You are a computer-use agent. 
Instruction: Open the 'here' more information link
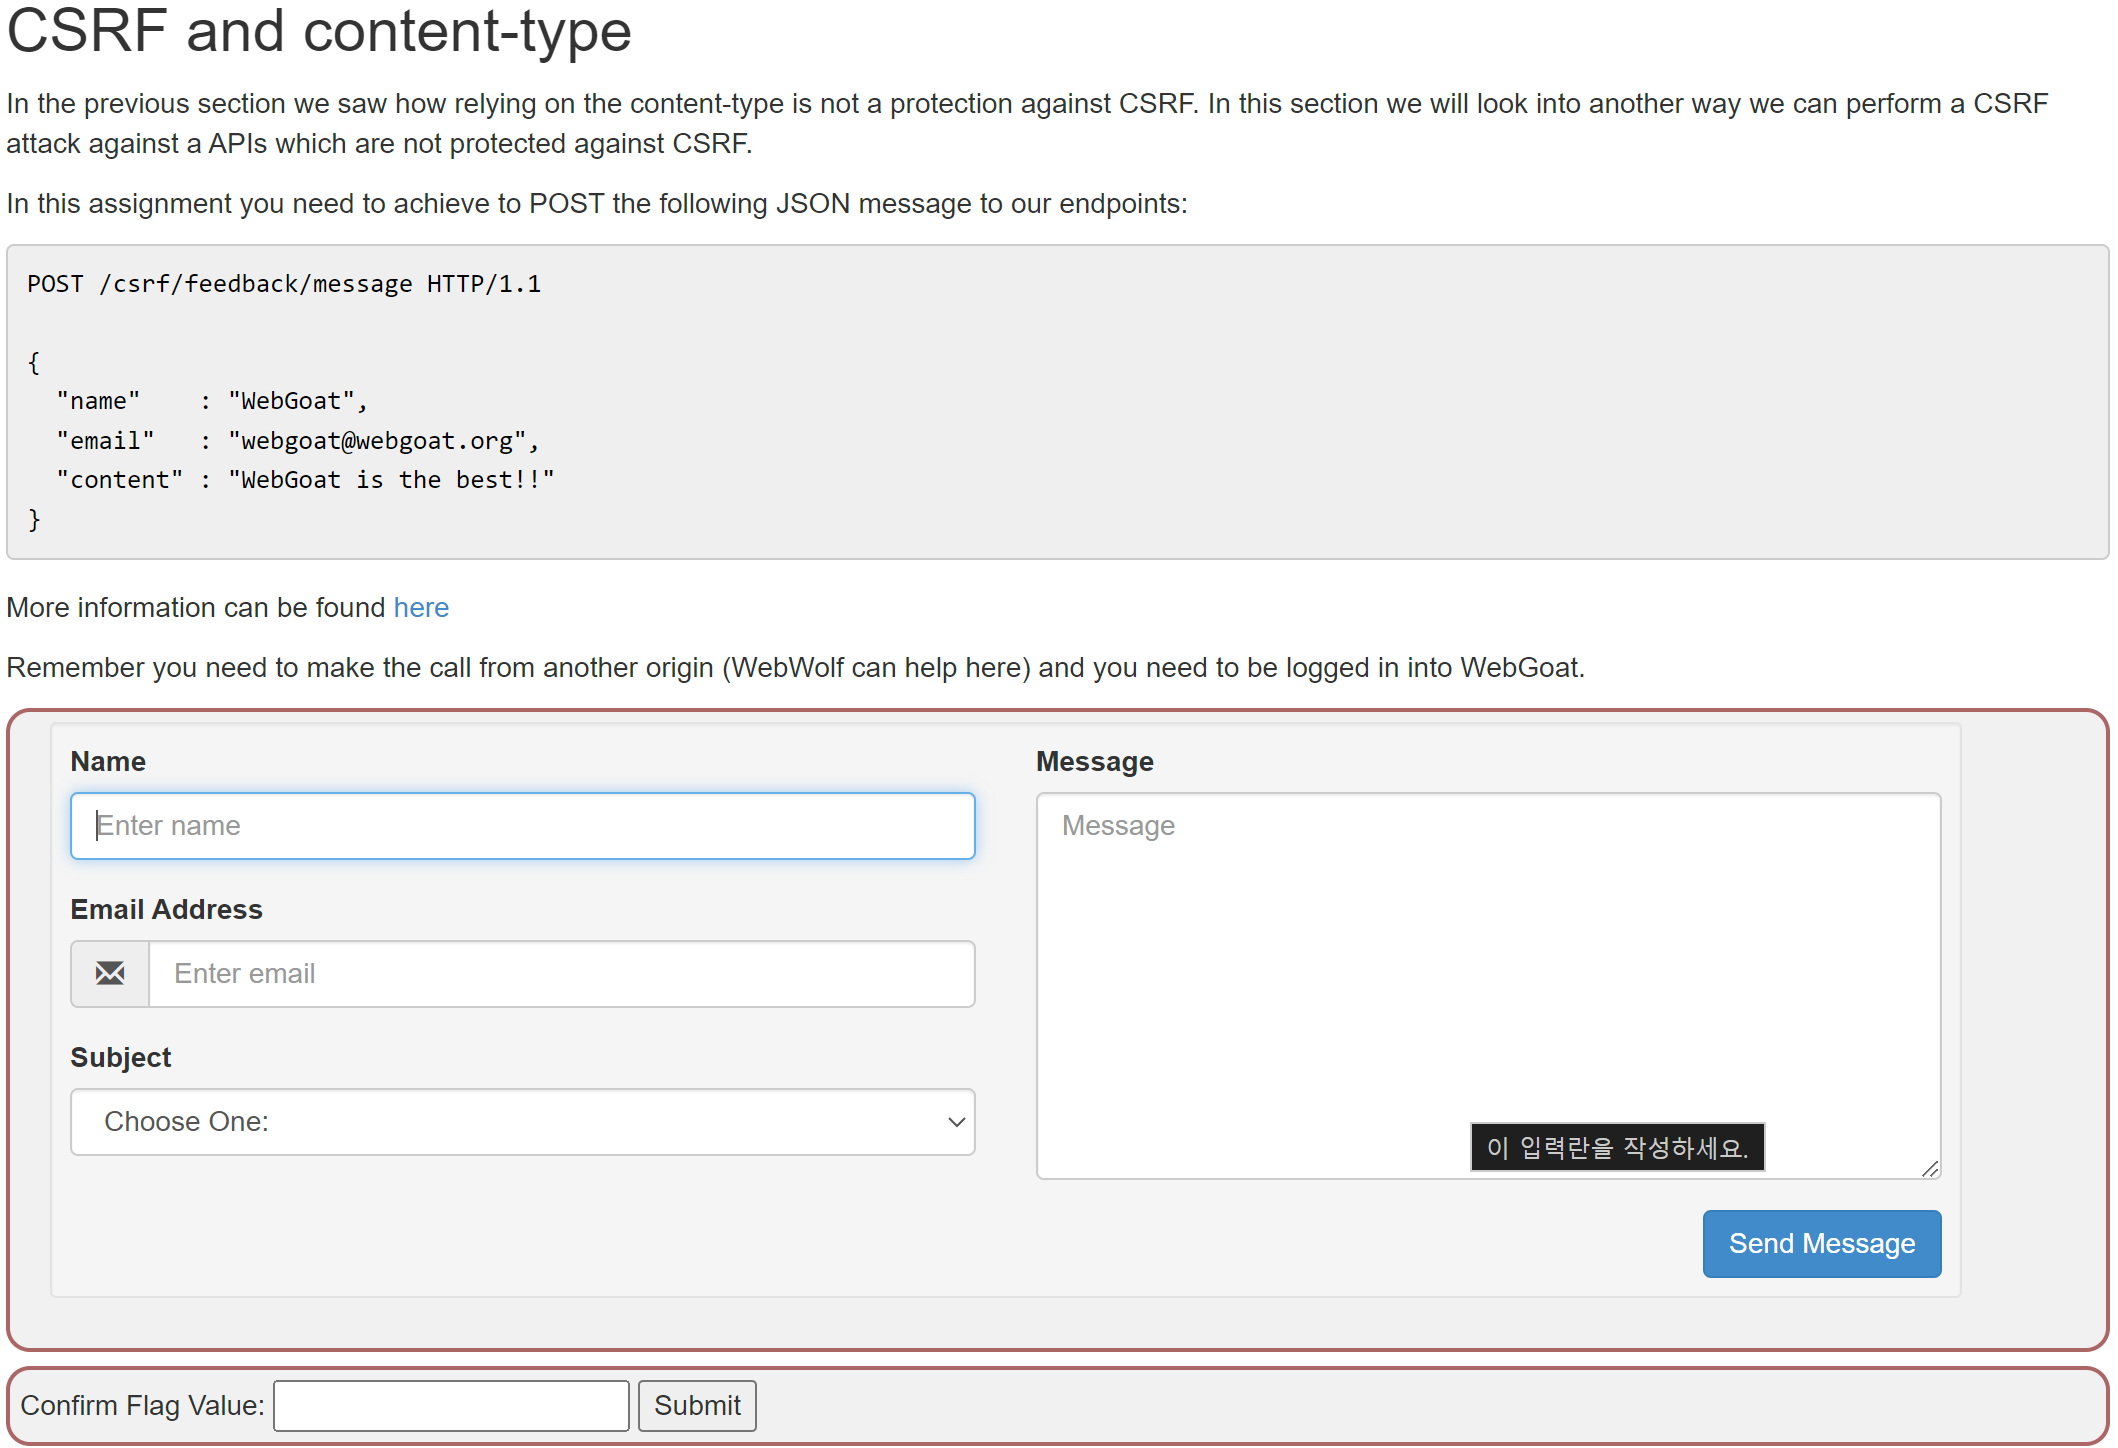(421, 607)
